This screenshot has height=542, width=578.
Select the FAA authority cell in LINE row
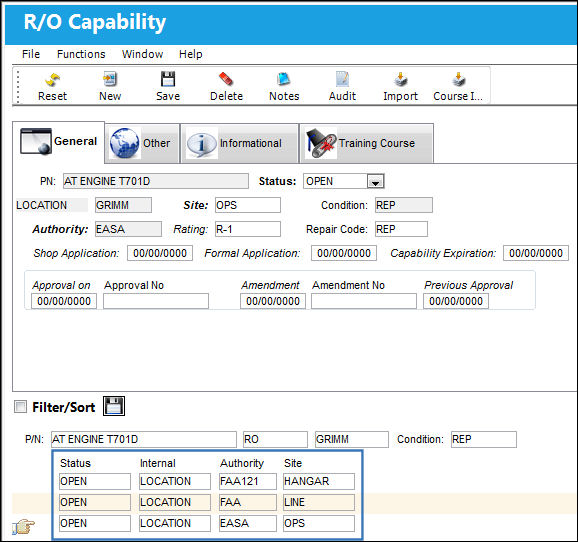(248, 503)
